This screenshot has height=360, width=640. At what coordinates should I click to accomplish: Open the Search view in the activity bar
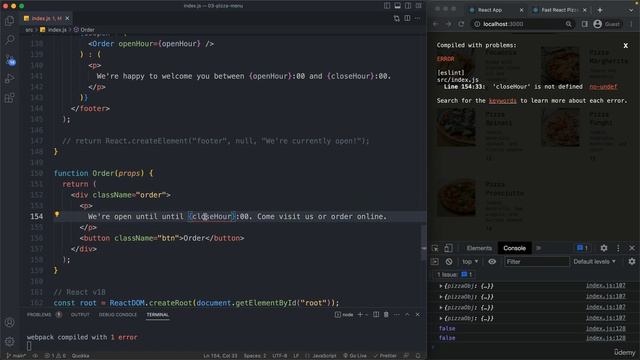click(9, 40)
